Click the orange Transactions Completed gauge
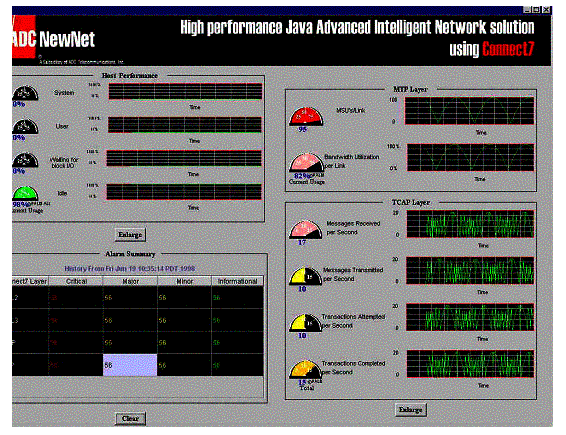Viewport: 566px width, 435px height. point(305,369)
